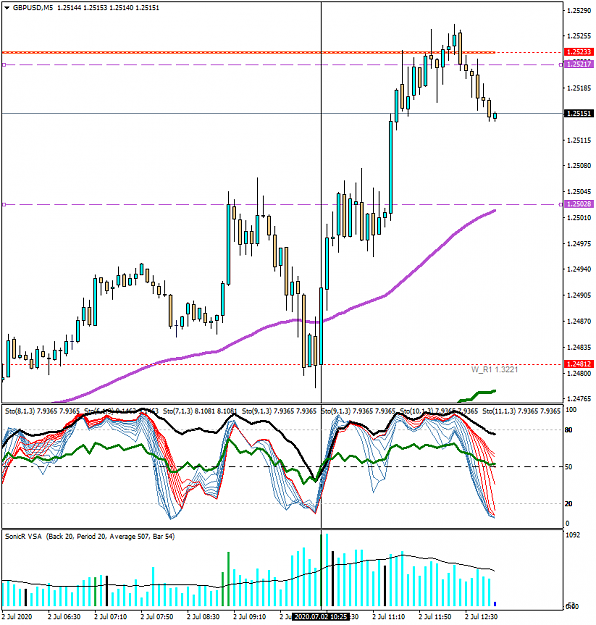Click the 1.25080 price scale value
Image resolution: width=596 pixels, height=625 pixels.
click(x=579, y=165)
